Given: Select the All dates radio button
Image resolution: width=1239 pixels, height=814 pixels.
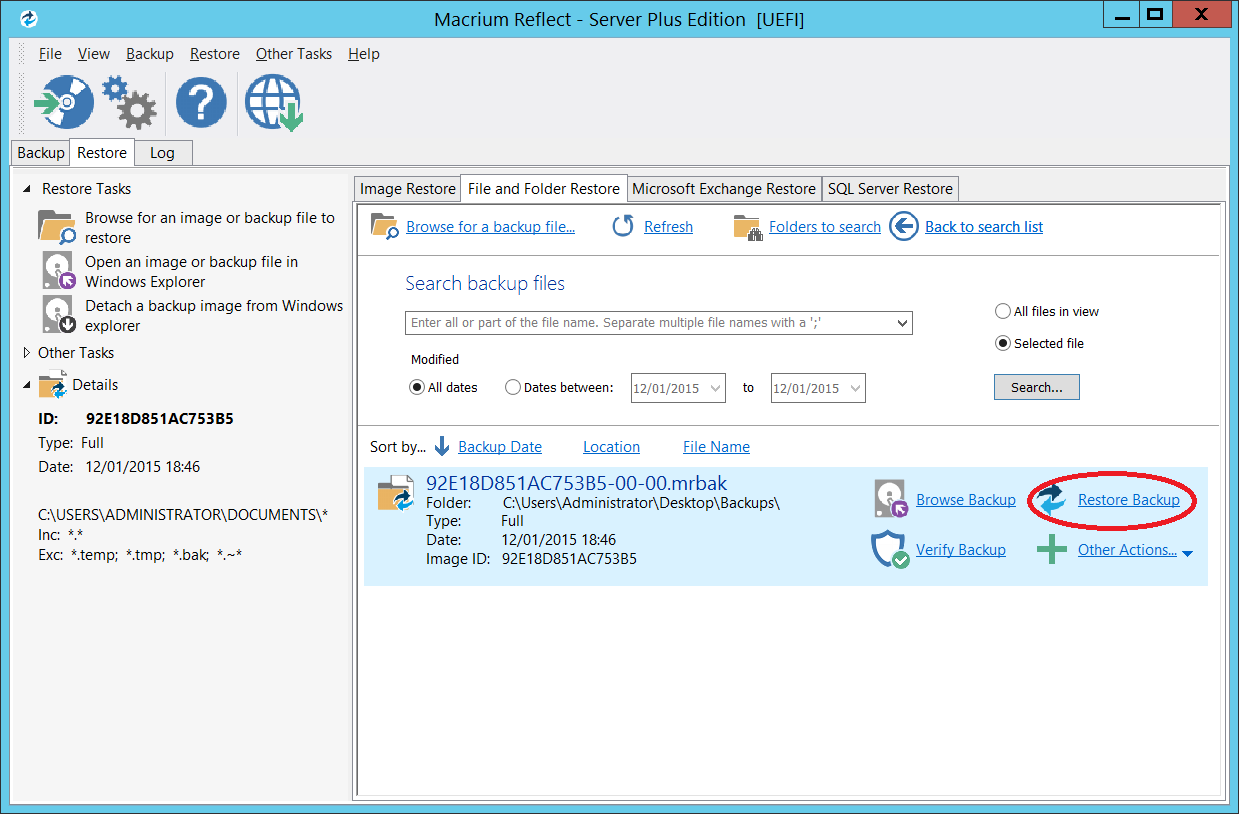Looking at the screenshot, I should pos(418,388).
